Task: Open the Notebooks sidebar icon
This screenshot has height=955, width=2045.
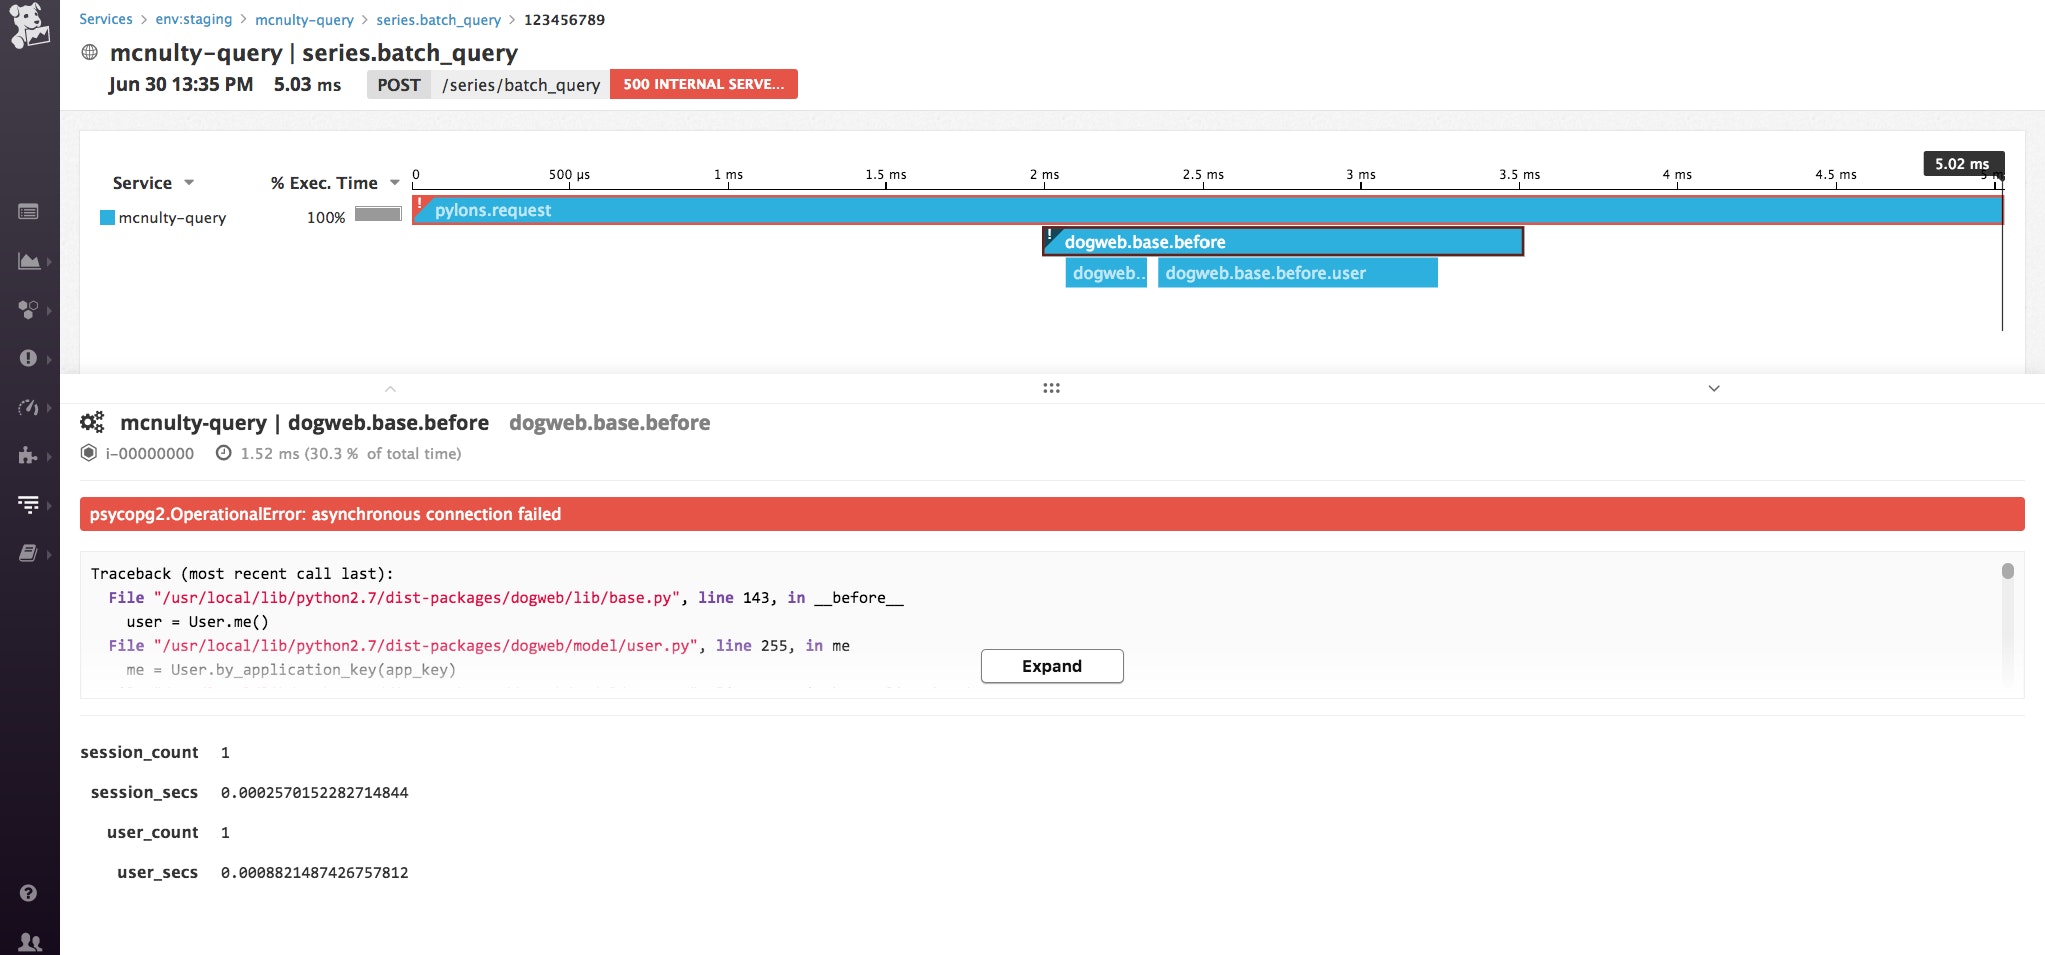Action: (29, 553)
